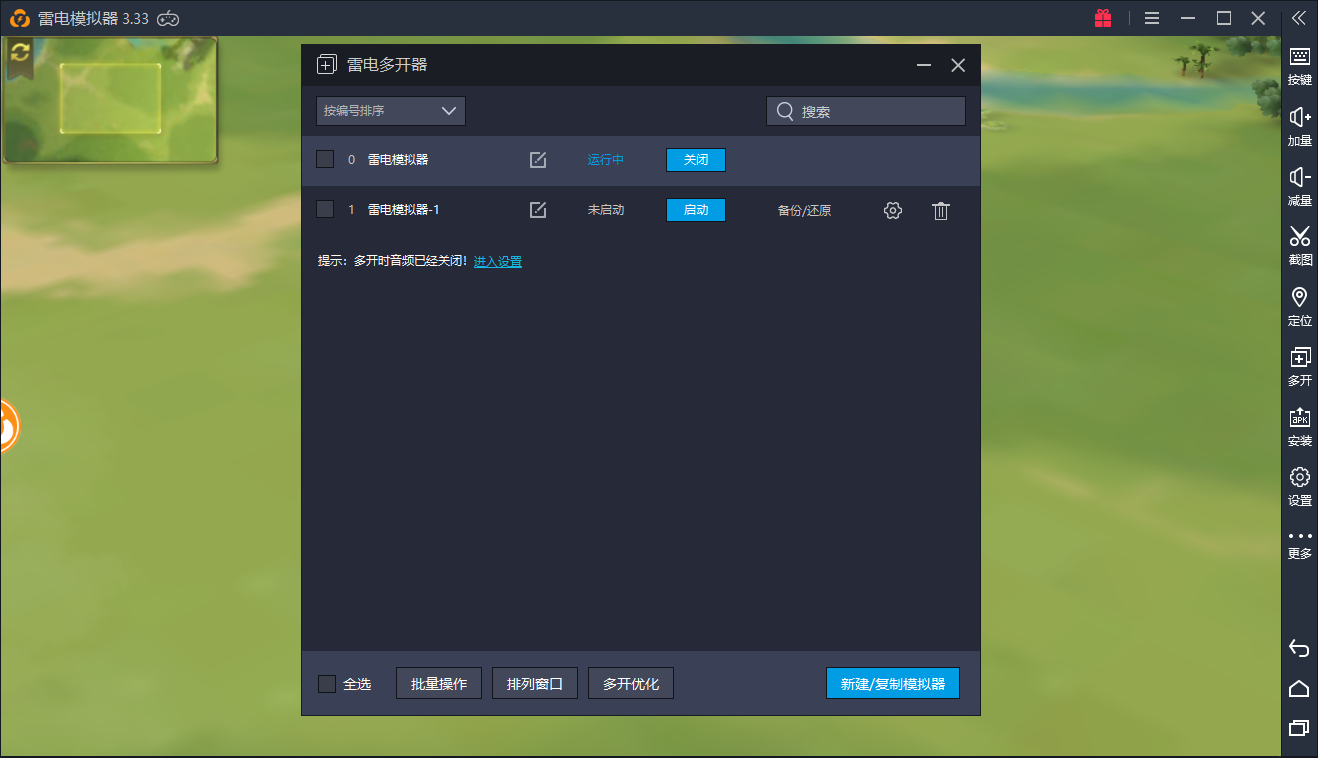
Task: Click the recent apps icon in the sidebar
Action: [1299, 728]
